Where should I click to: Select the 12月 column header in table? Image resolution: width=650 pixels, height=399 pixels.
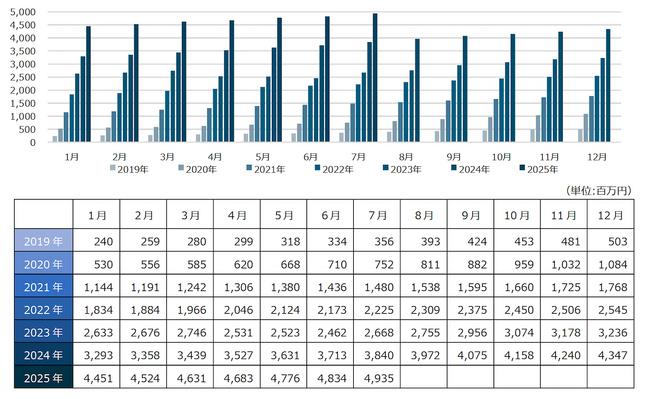pos(611,215)
